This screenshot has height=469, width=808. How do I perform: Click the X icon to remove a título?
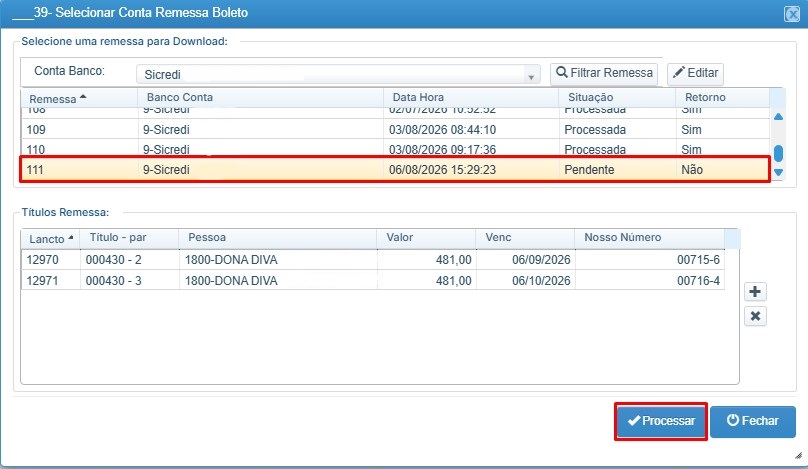(x=755, y=316)
